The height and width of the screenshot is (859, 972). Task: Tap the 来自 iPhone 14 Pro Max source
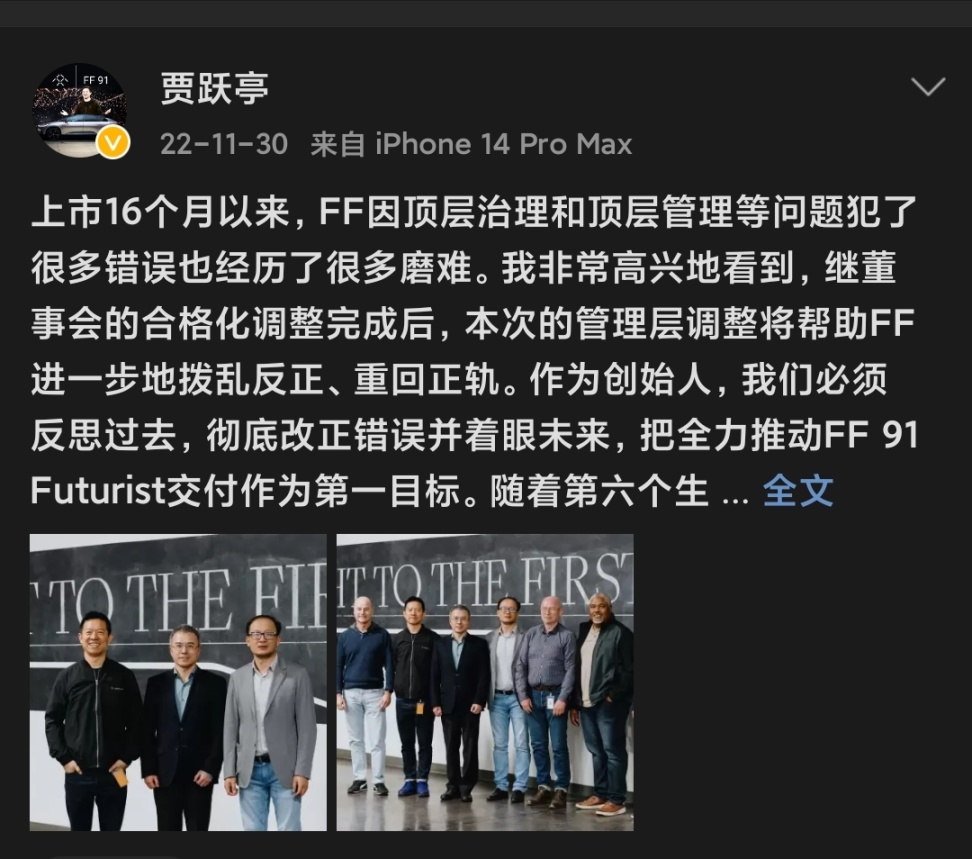tap(471, 144)
